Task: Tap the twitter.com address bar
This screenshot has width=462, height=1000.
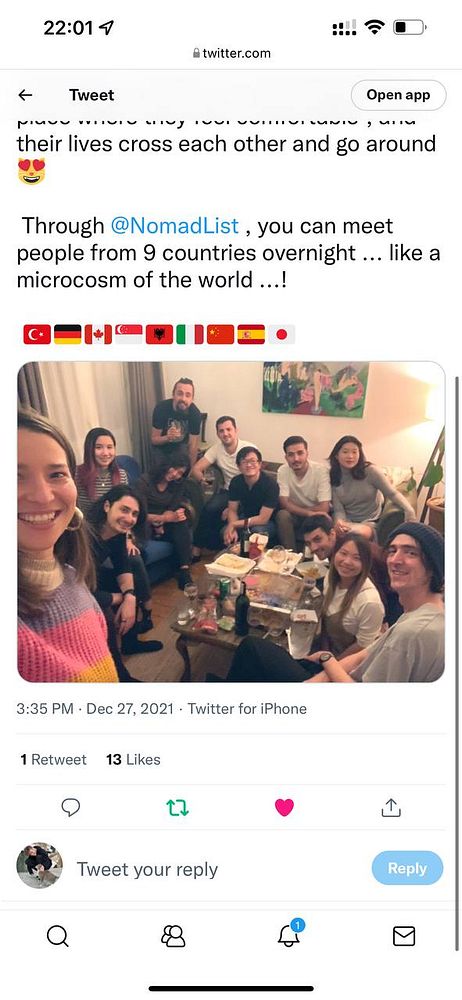Action: (x=232, y=54)
